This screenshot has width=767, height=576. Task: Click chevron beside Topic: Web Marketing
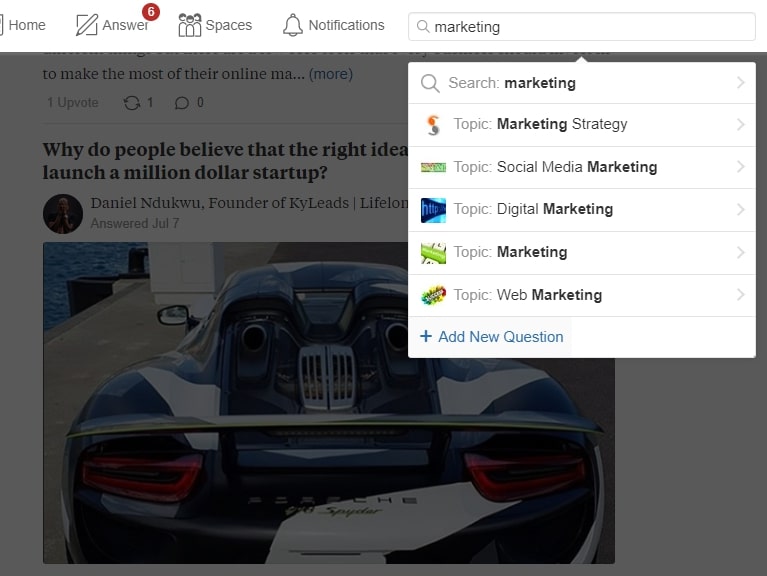(740, 295)
